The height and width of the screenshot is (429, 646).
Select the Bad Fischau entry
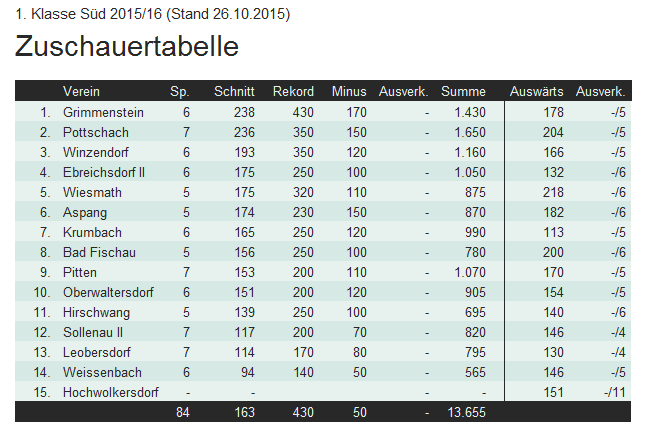pos(99,252)
